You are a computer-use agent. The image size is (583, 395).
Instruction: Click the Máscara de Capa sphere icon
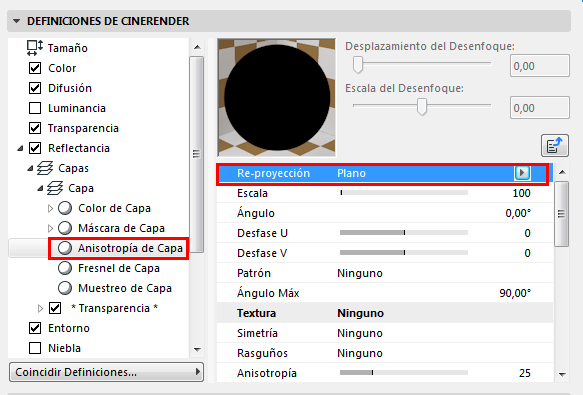pyautogui.click(x=65, y=228)
